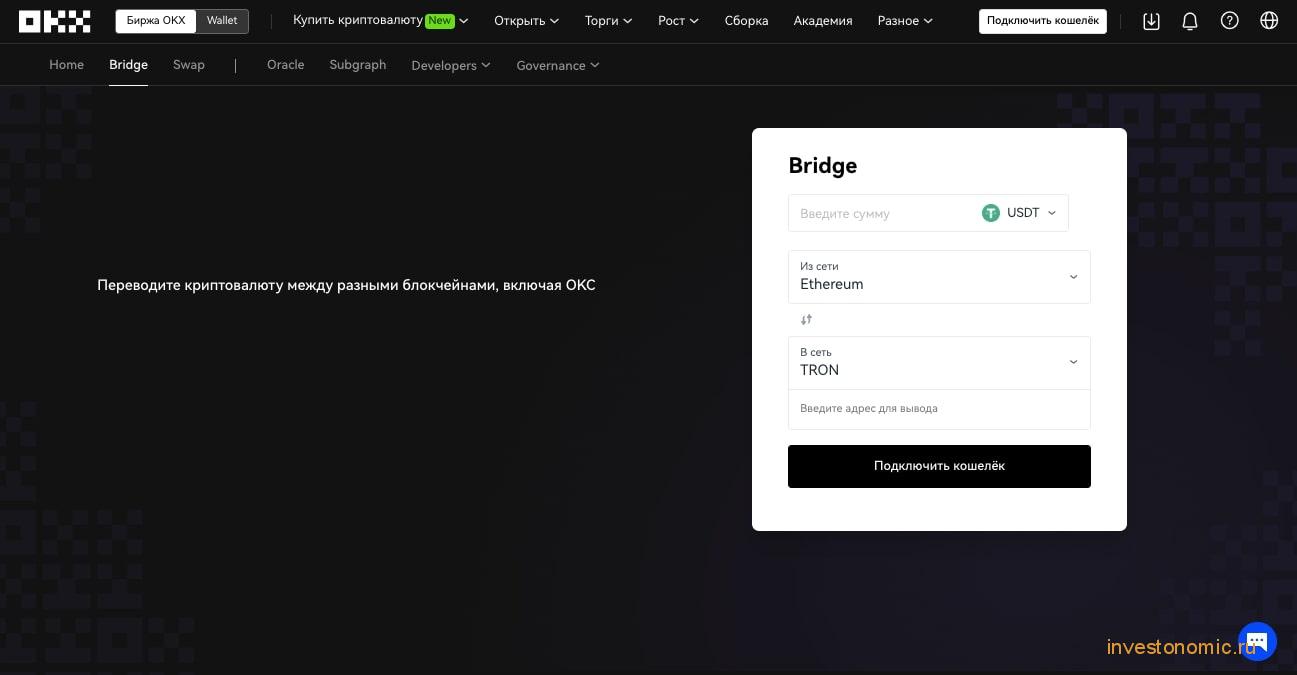Viewport: 1297px width, 675px height.
Task: Open the В сеть TRON dropdown
Action: tap(939, 363)
